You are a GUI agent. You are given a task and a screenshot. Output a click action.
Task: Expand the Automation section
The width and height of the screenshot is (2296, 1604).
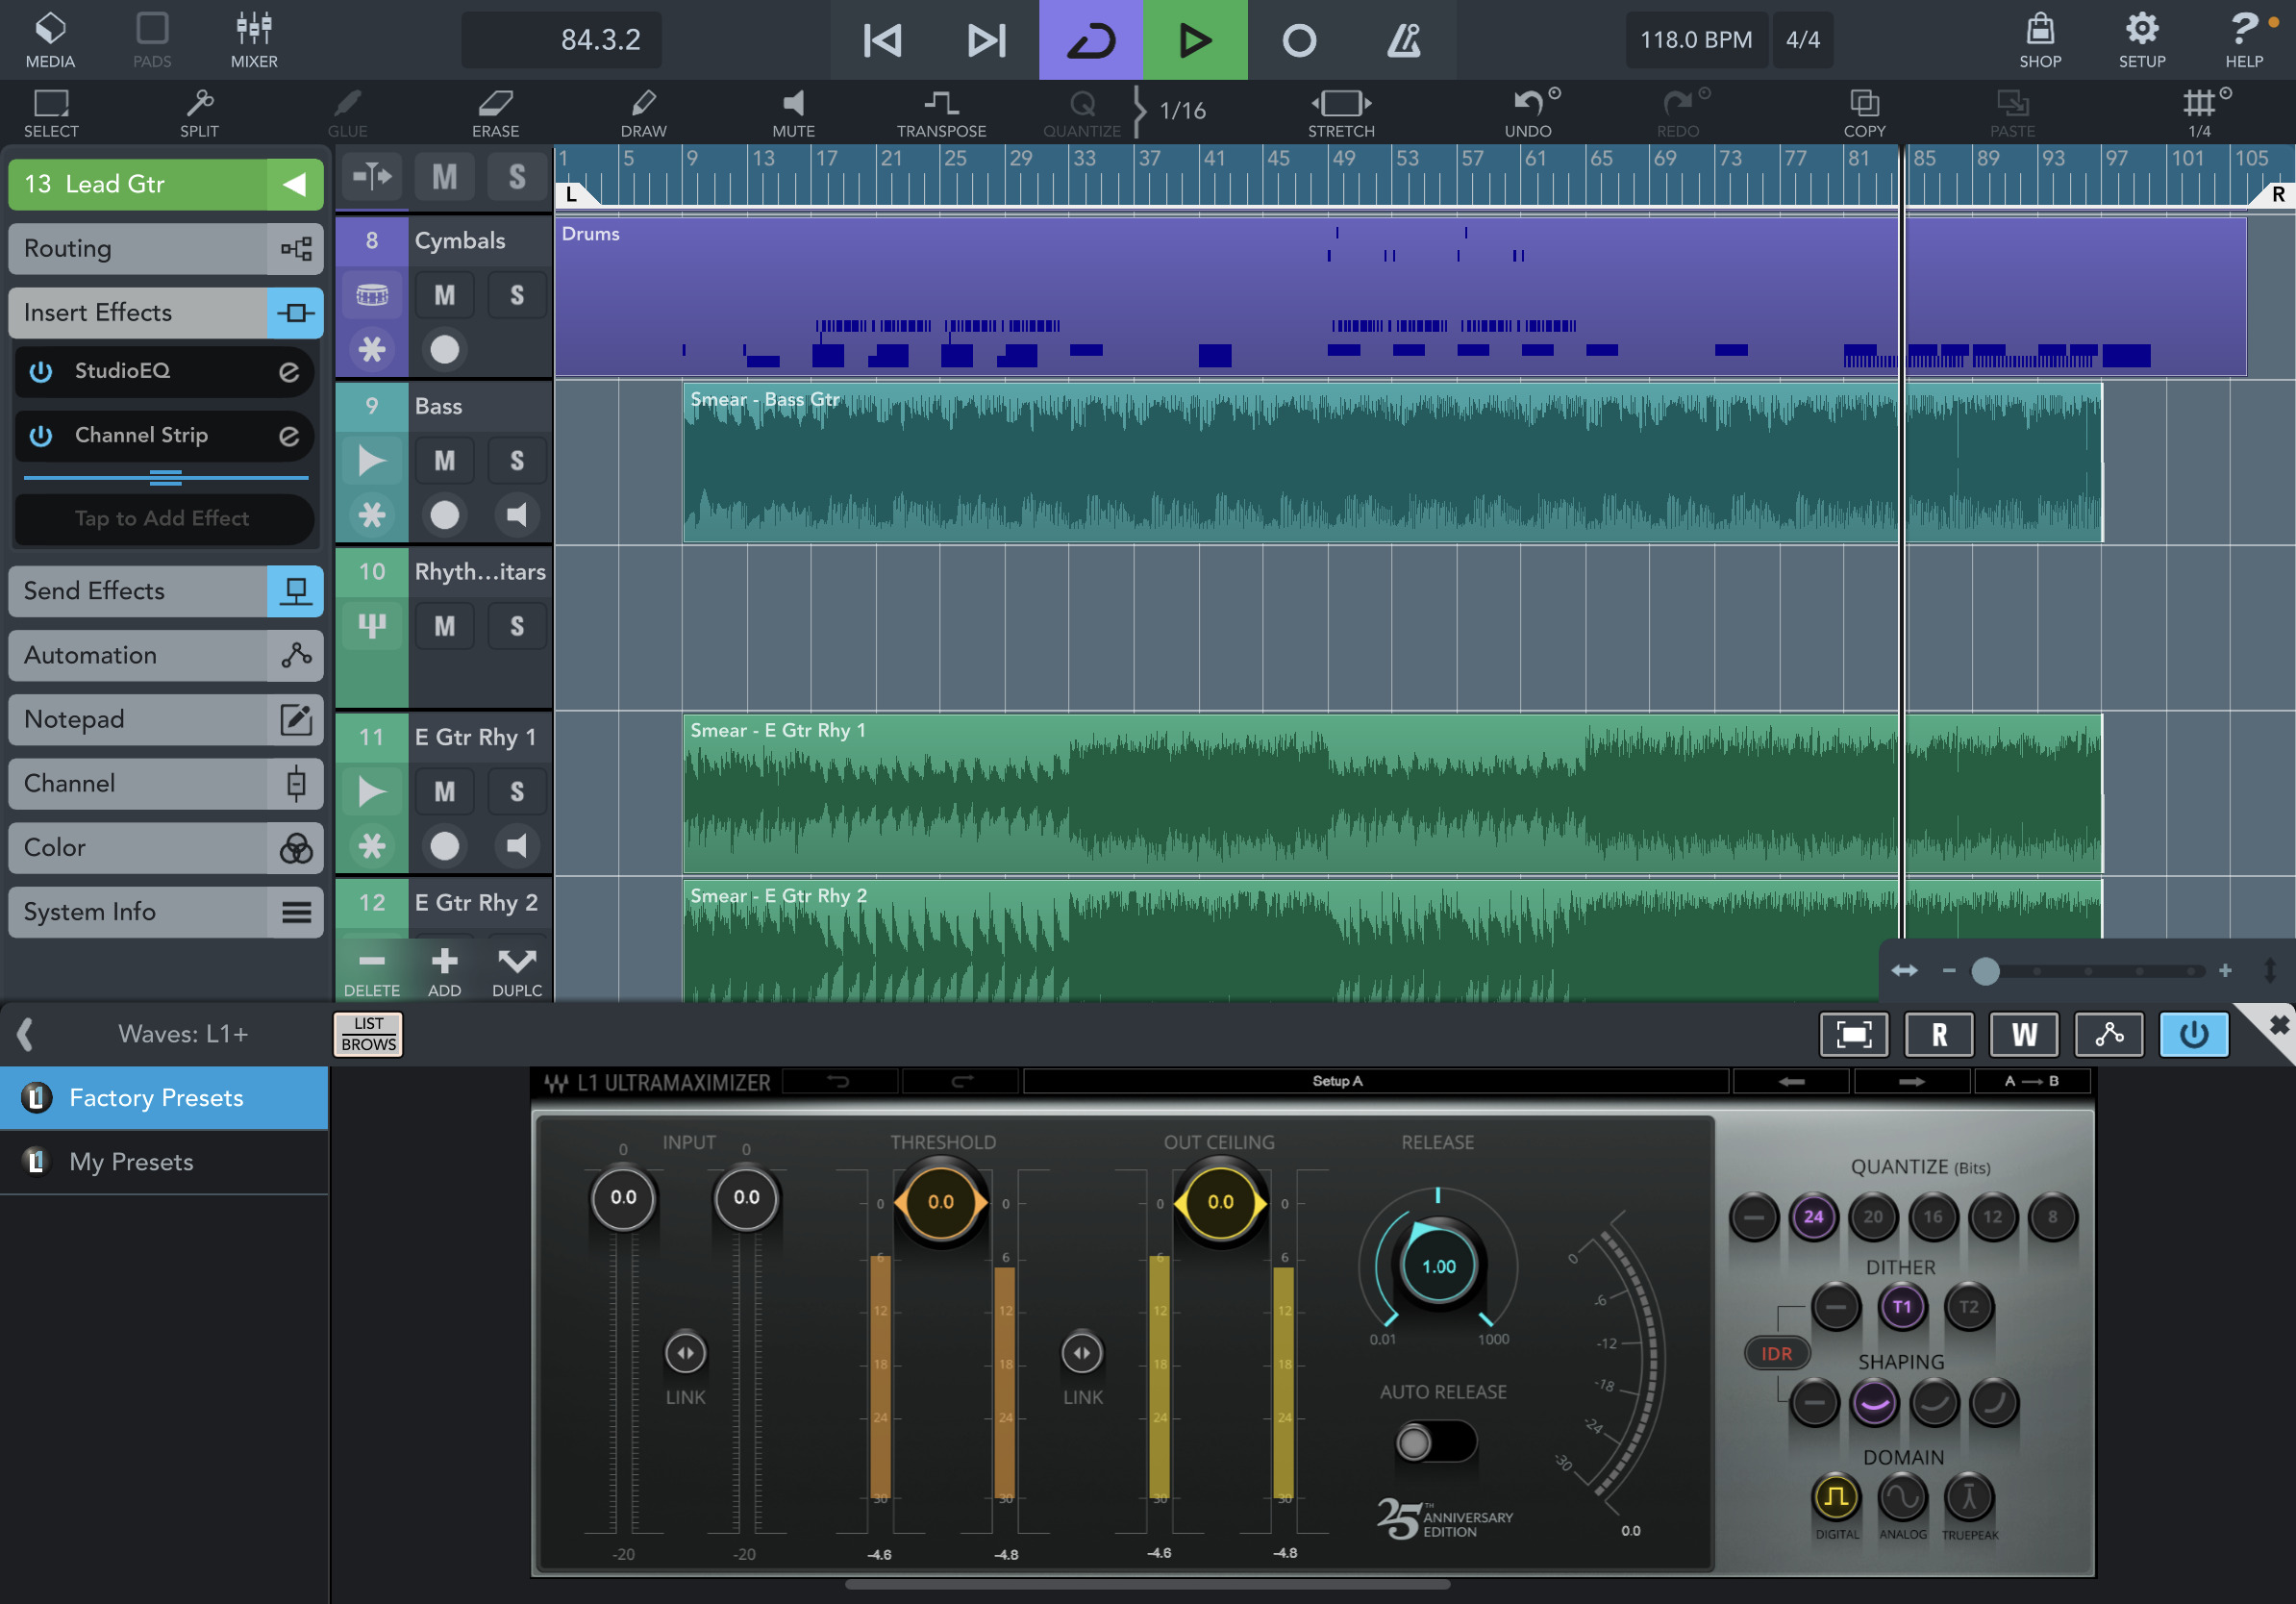point(166,655)
